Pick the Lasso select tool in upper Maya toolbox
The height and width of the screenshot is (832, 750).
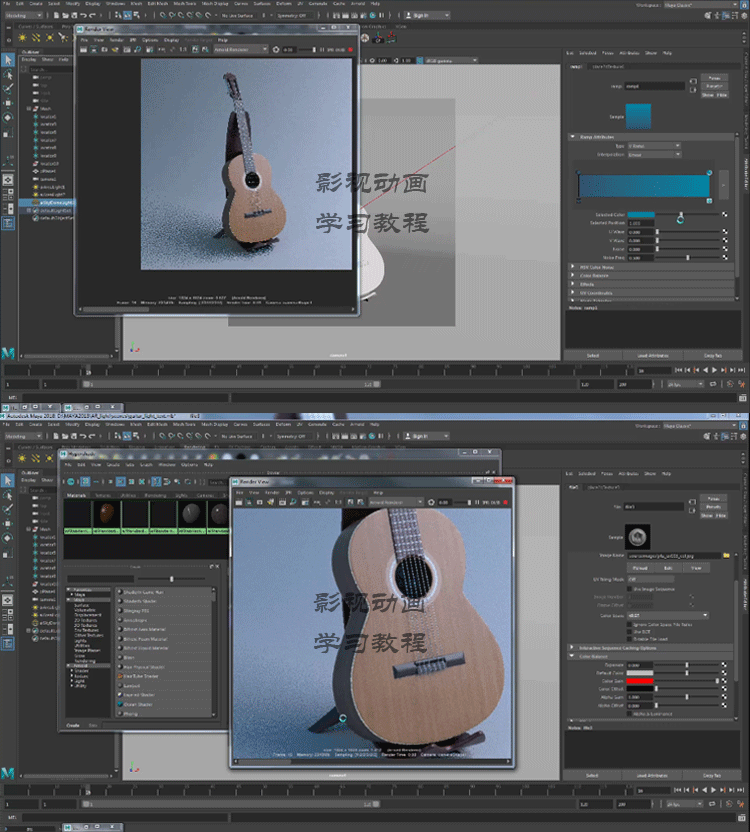(x=8, y=74)
